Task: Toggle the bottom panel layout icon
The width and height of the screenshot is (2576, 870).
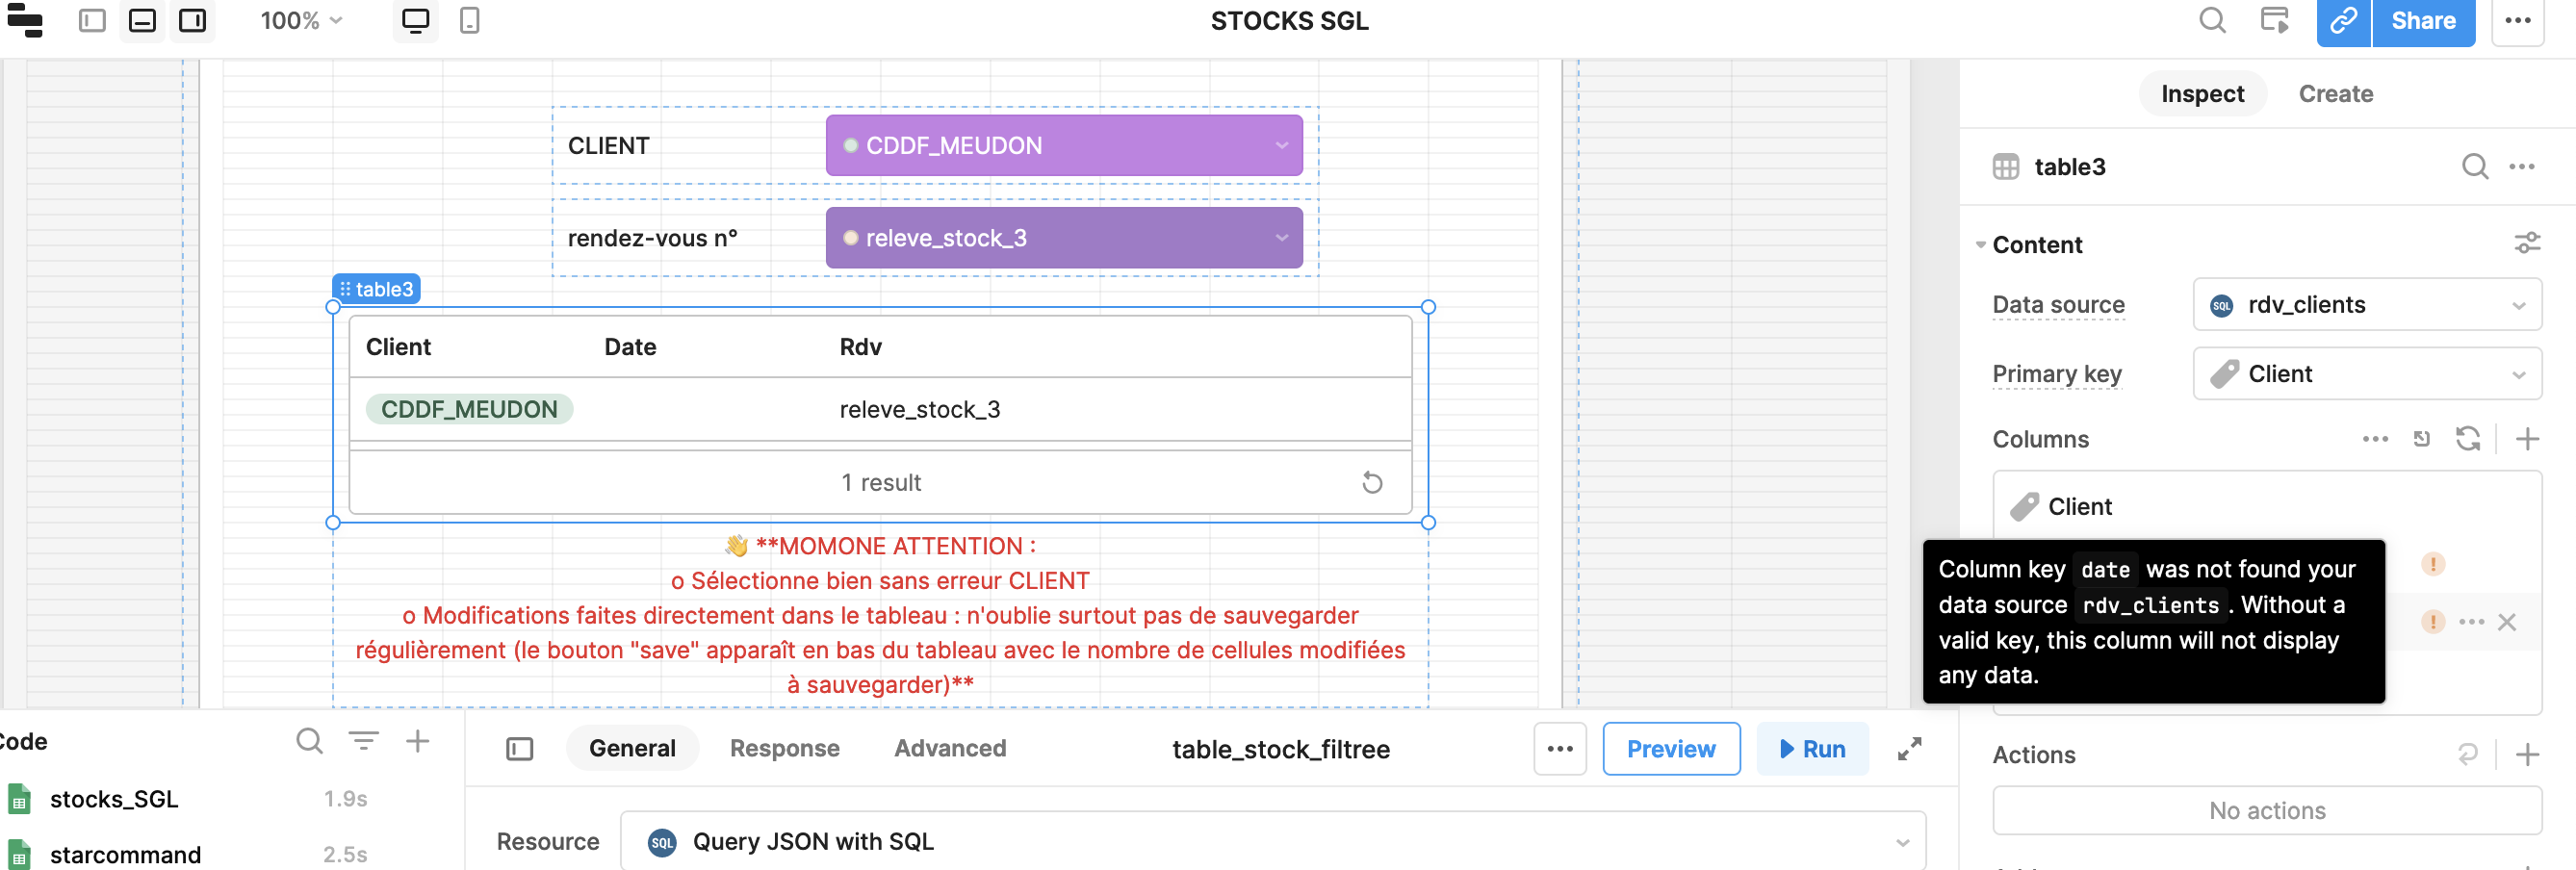Action: pyautogui.click(x=143, y=21)
